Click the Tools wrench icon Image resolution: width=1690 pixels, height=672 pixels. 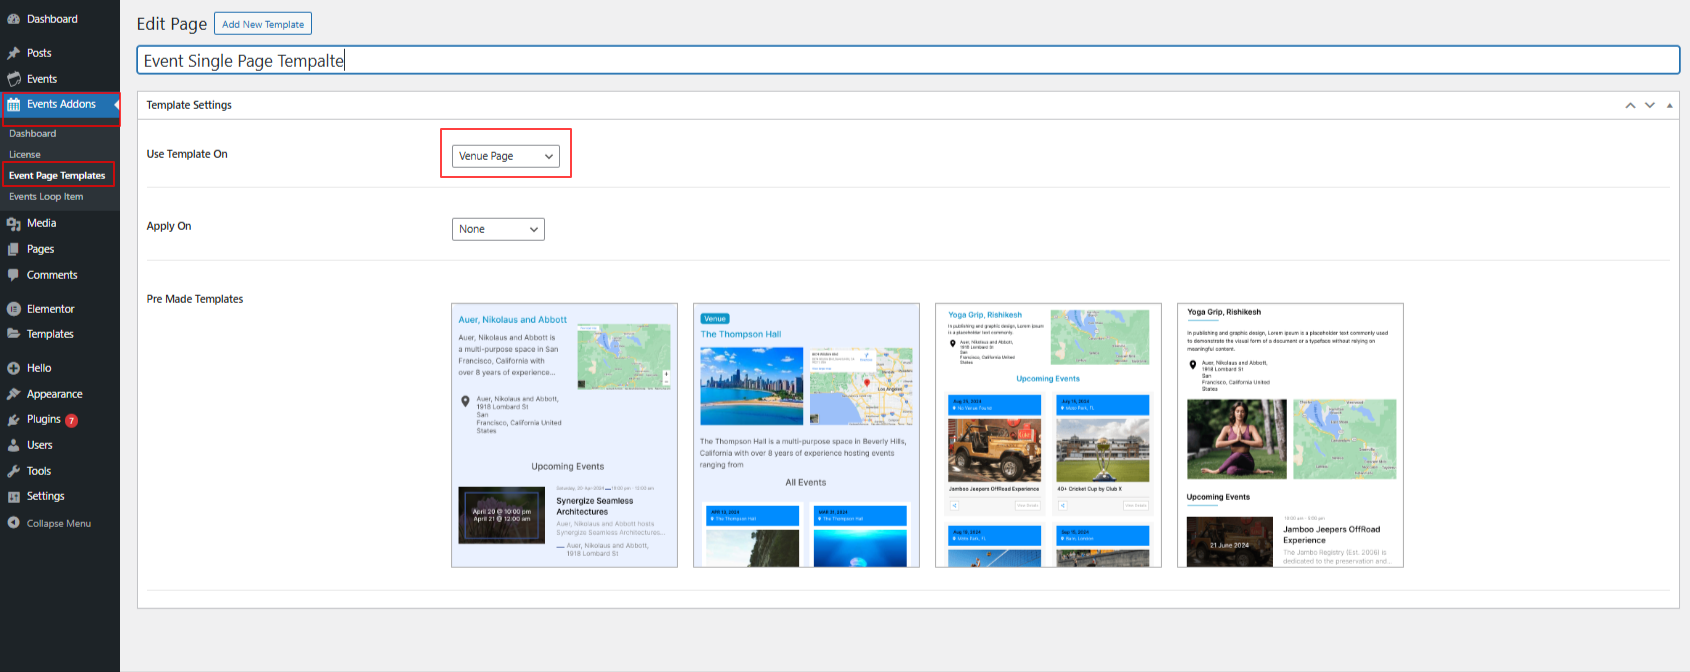pyautogui.click(x=13, y=471)
